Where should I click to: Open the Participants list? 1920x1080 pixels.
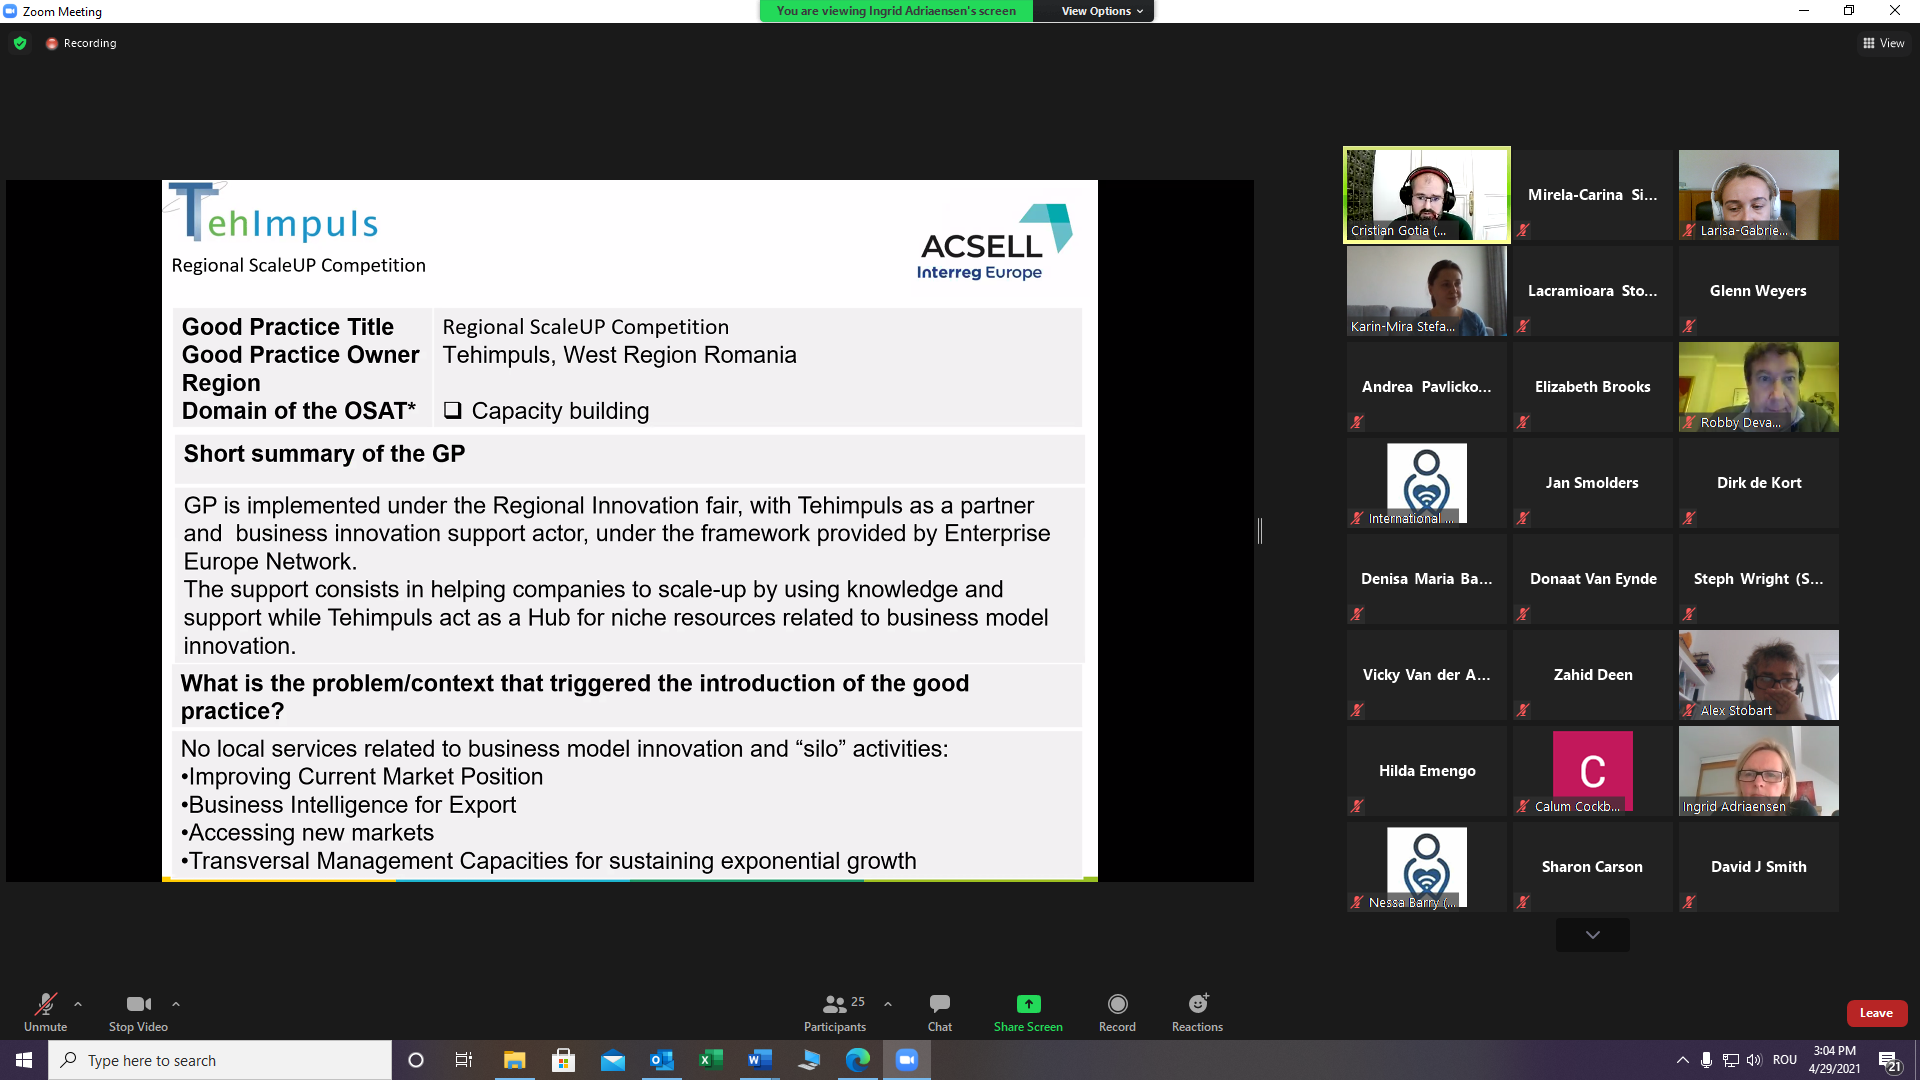835,1011
